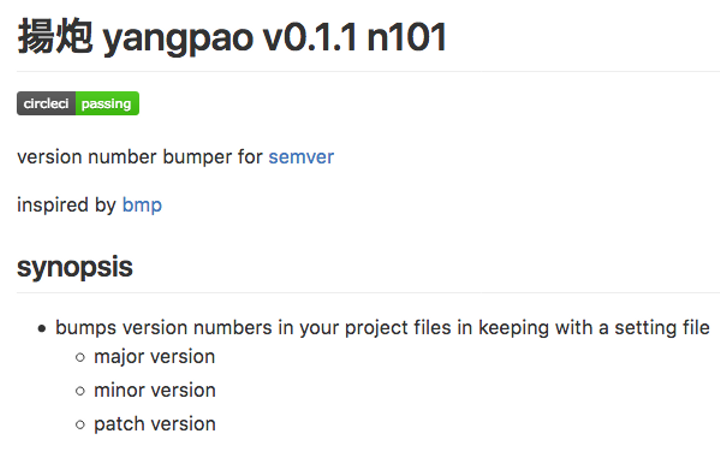This screenshot has height=451, width=720.
Task: Select the 'patch version' list item
Action: tap(154, 424)
